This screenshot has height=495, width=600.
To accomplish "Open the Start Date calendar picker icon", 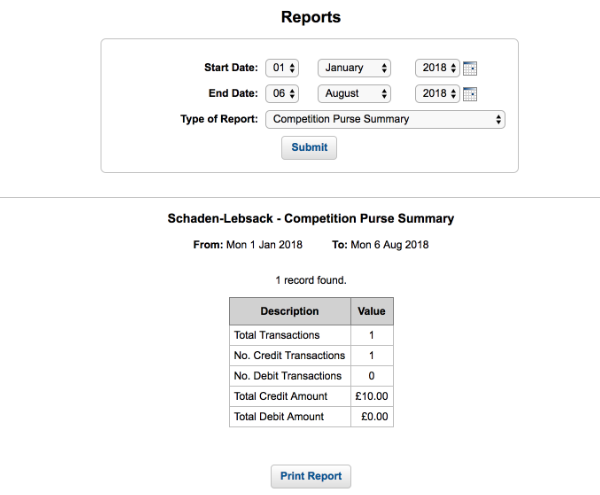I will click(x=470, y=68).
